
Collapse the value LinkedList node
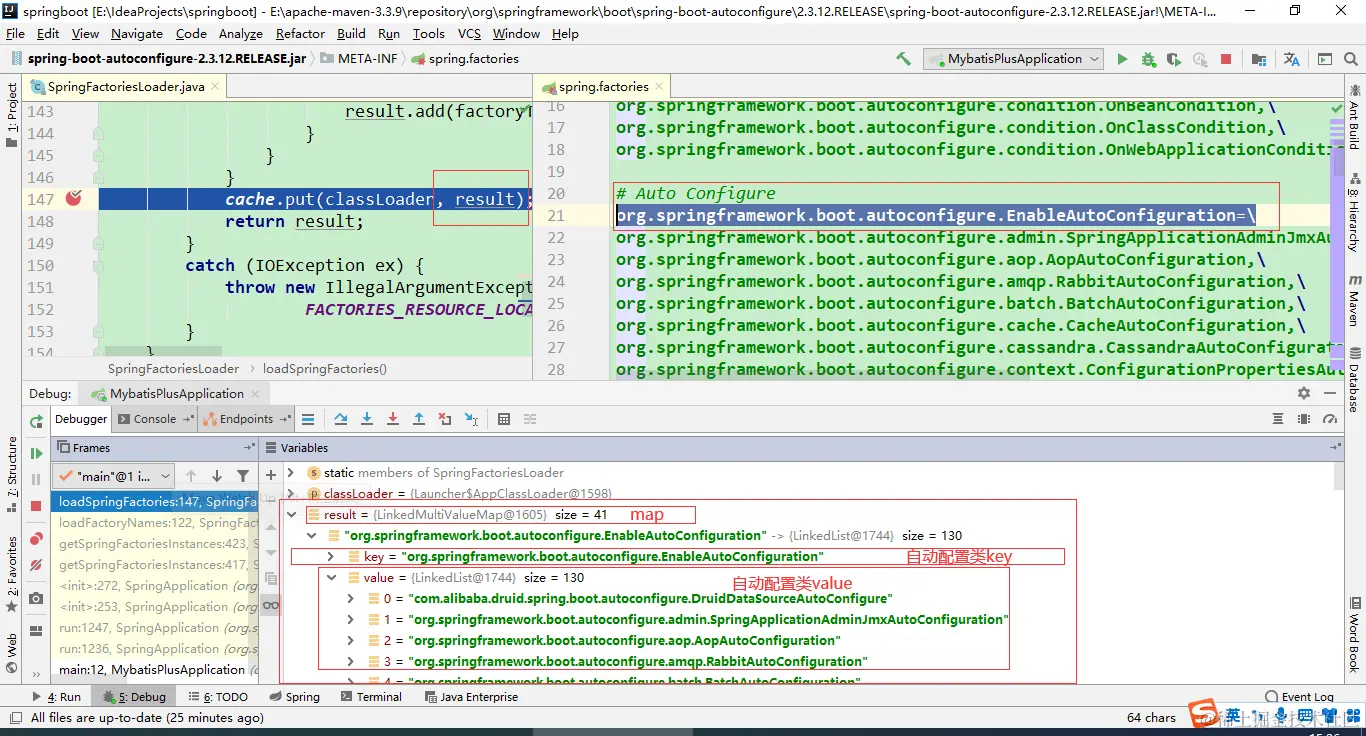(331, 578)
